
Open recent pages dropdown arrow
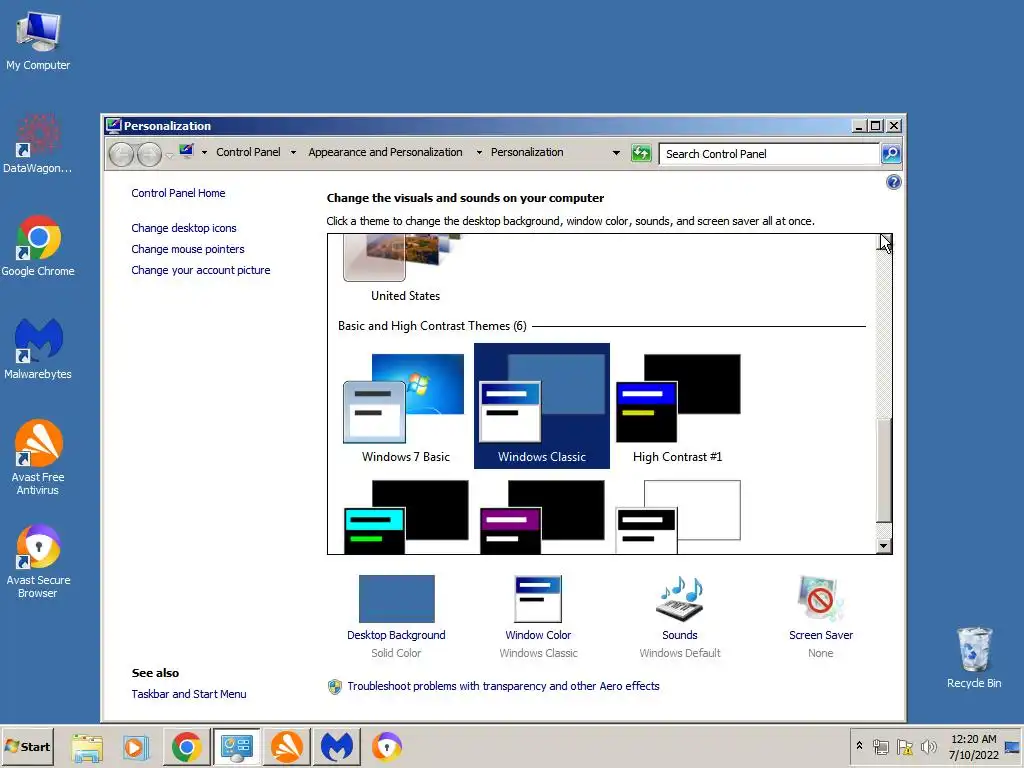(x=169, y=155)
